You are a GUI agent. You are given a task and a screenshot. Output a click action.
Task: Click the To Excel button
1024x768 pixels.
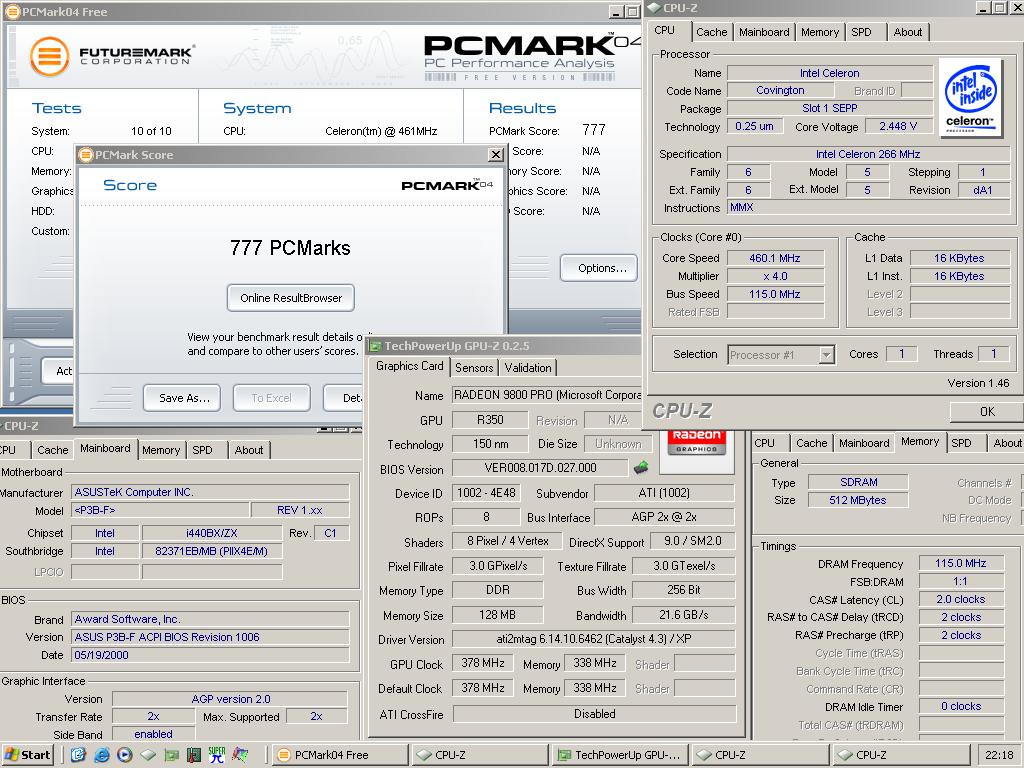click(x=271, y=398)
